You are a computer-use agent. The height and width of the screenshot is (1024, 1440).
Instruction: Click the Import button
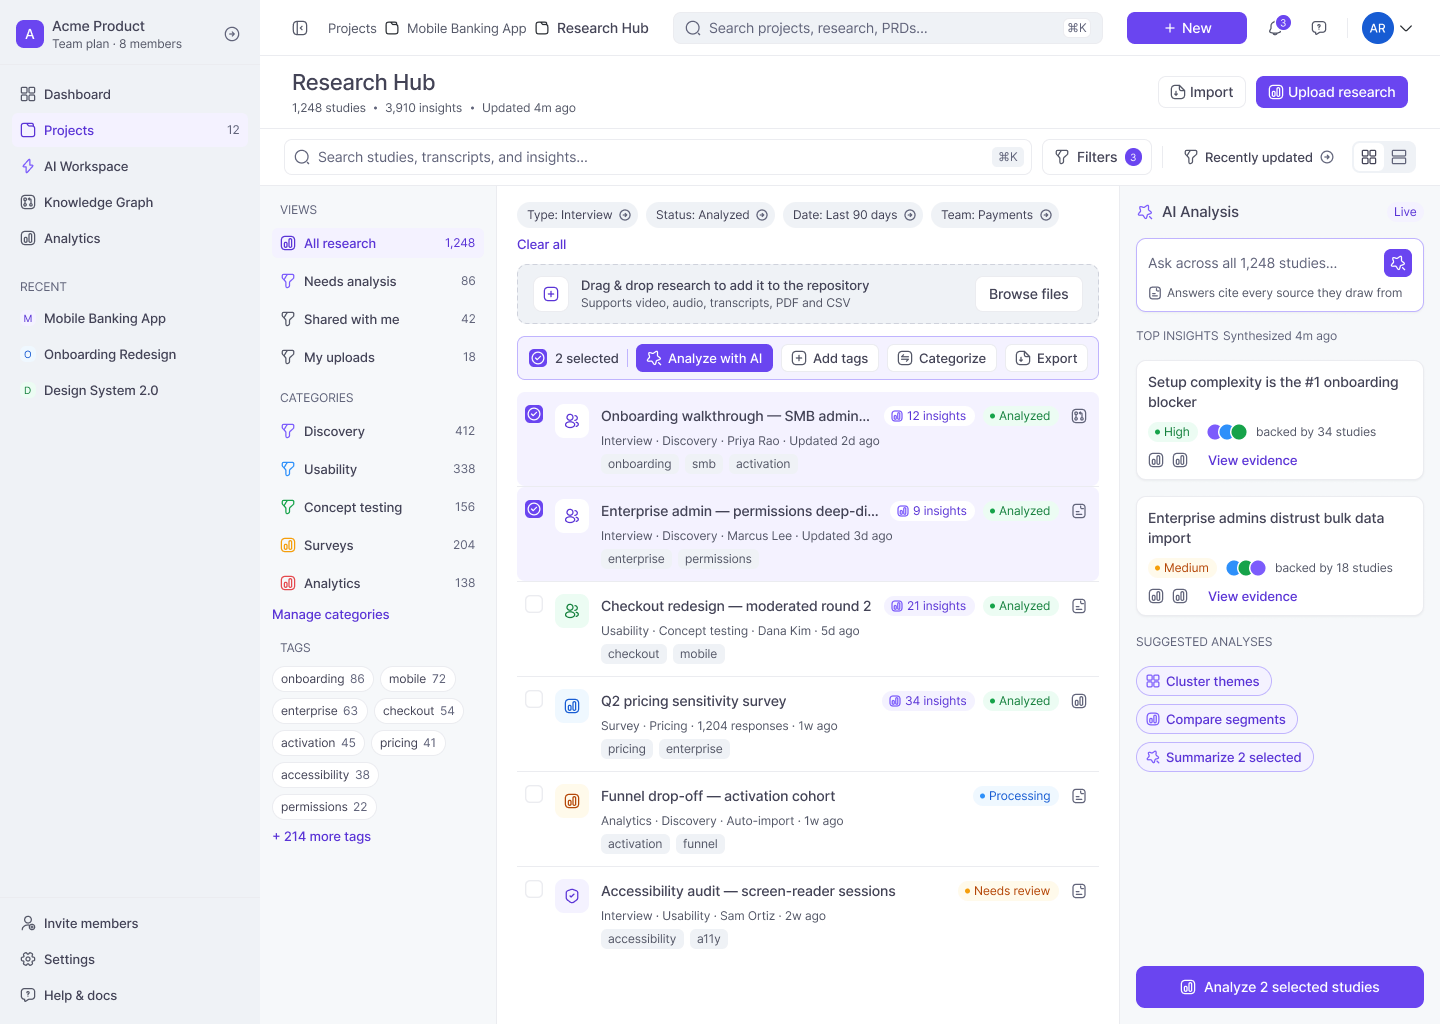point(1202,92)
